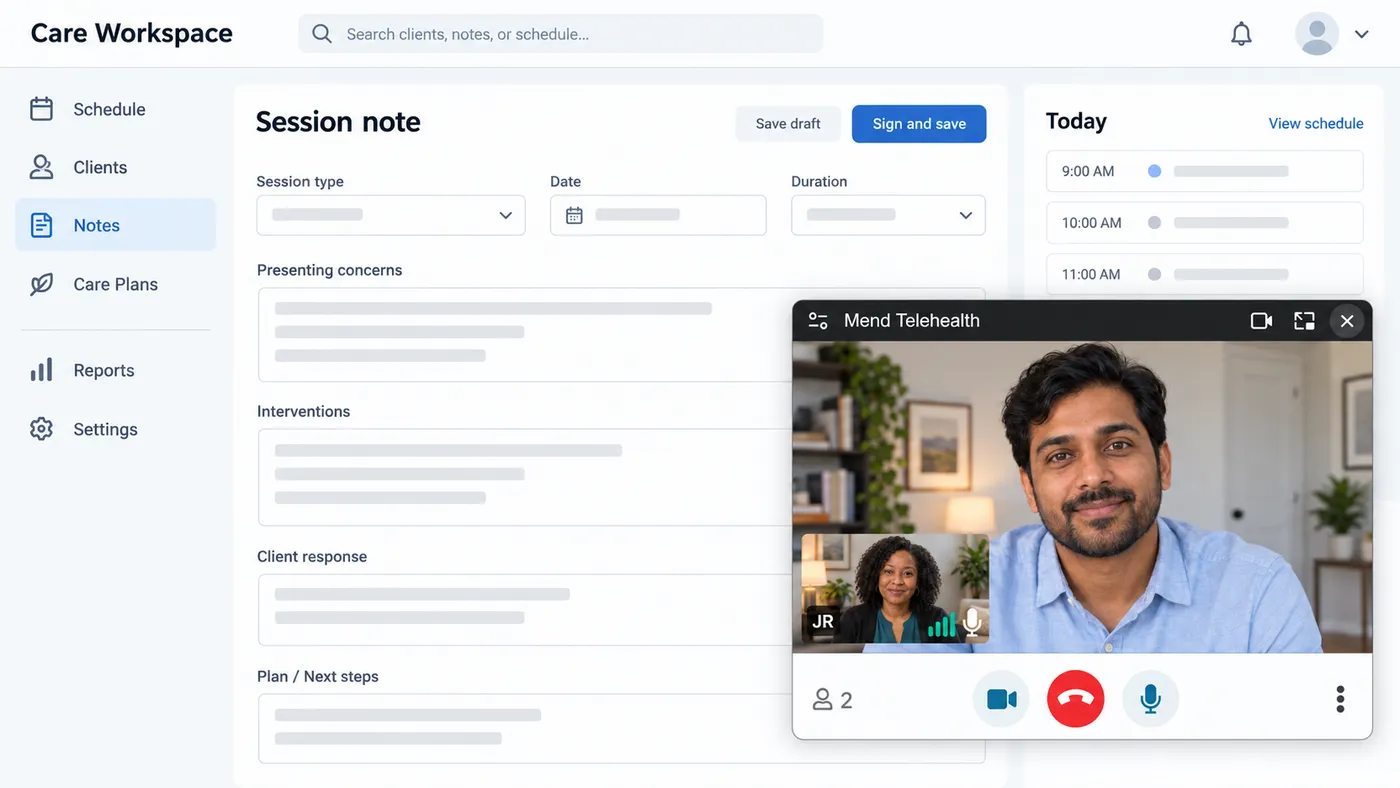Click the Care Workspace logo title
The width and height of the screenshot is (1400, 788).
(131, 33)
